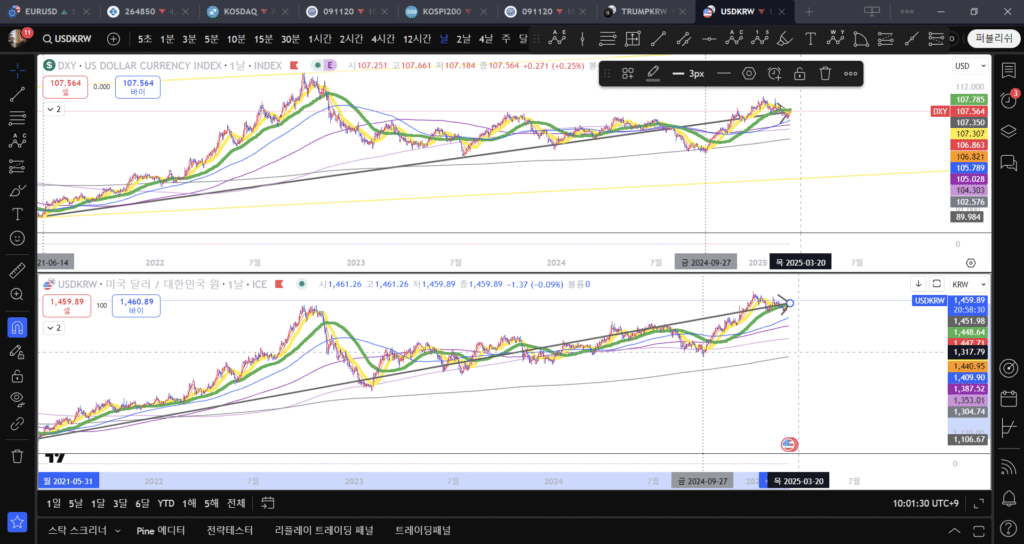1024x544 pixels.
Task: Open the chats panel on right sidebar
Action: tap(1008, 162)
